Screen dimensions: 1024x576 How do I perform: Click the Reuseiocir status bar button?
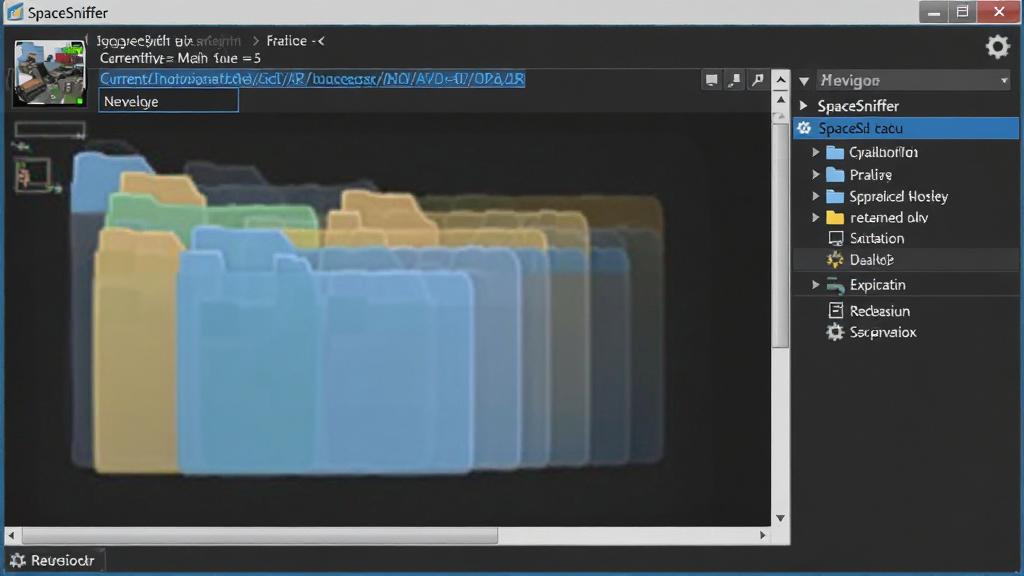point(55,560)
